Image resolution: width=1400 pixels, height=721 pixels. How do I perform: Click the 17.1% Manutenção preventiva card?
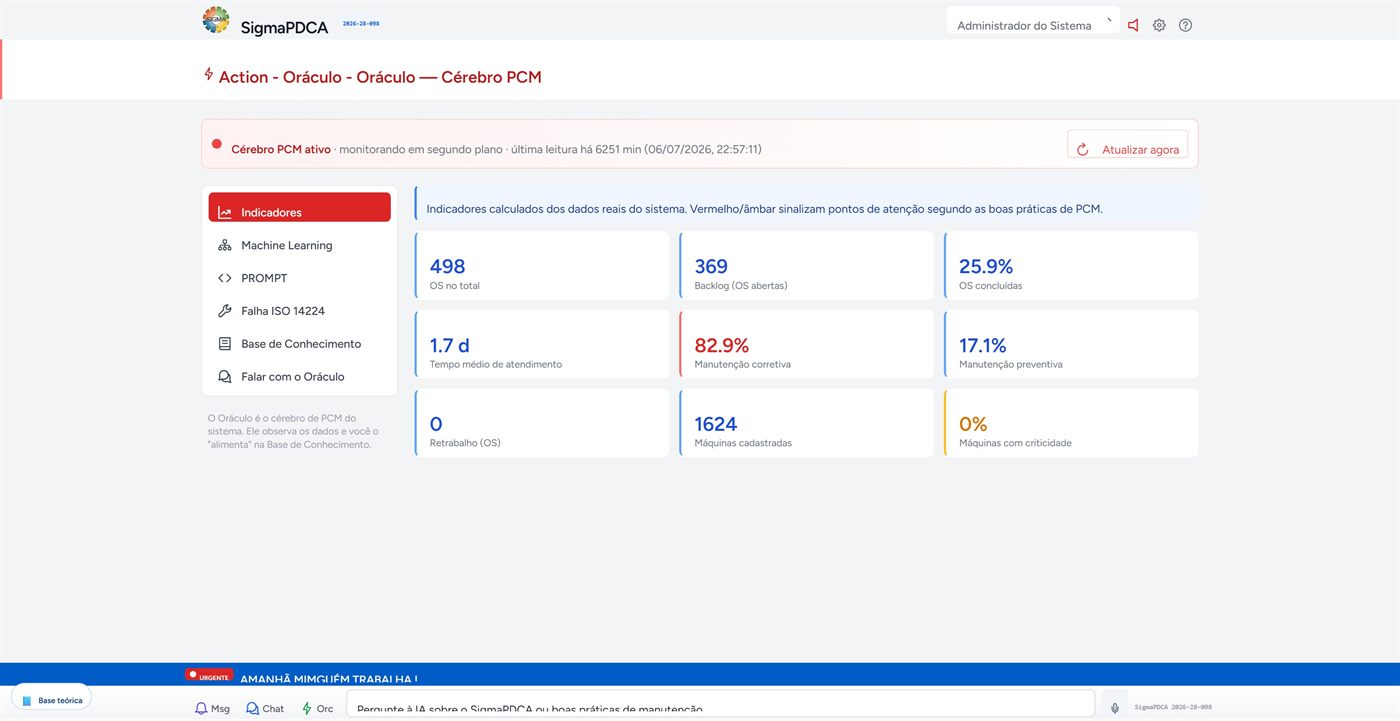coord(1071,344)
